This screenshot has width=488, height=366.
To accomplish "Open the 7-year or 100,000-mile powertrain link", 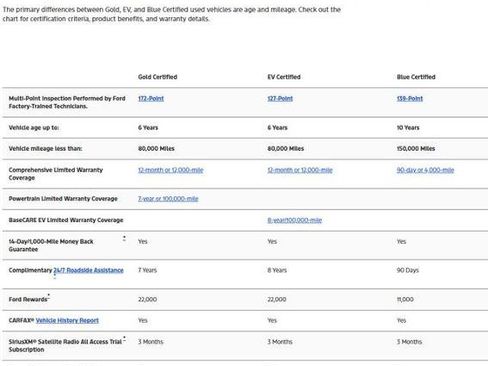I will click(168, 199).
